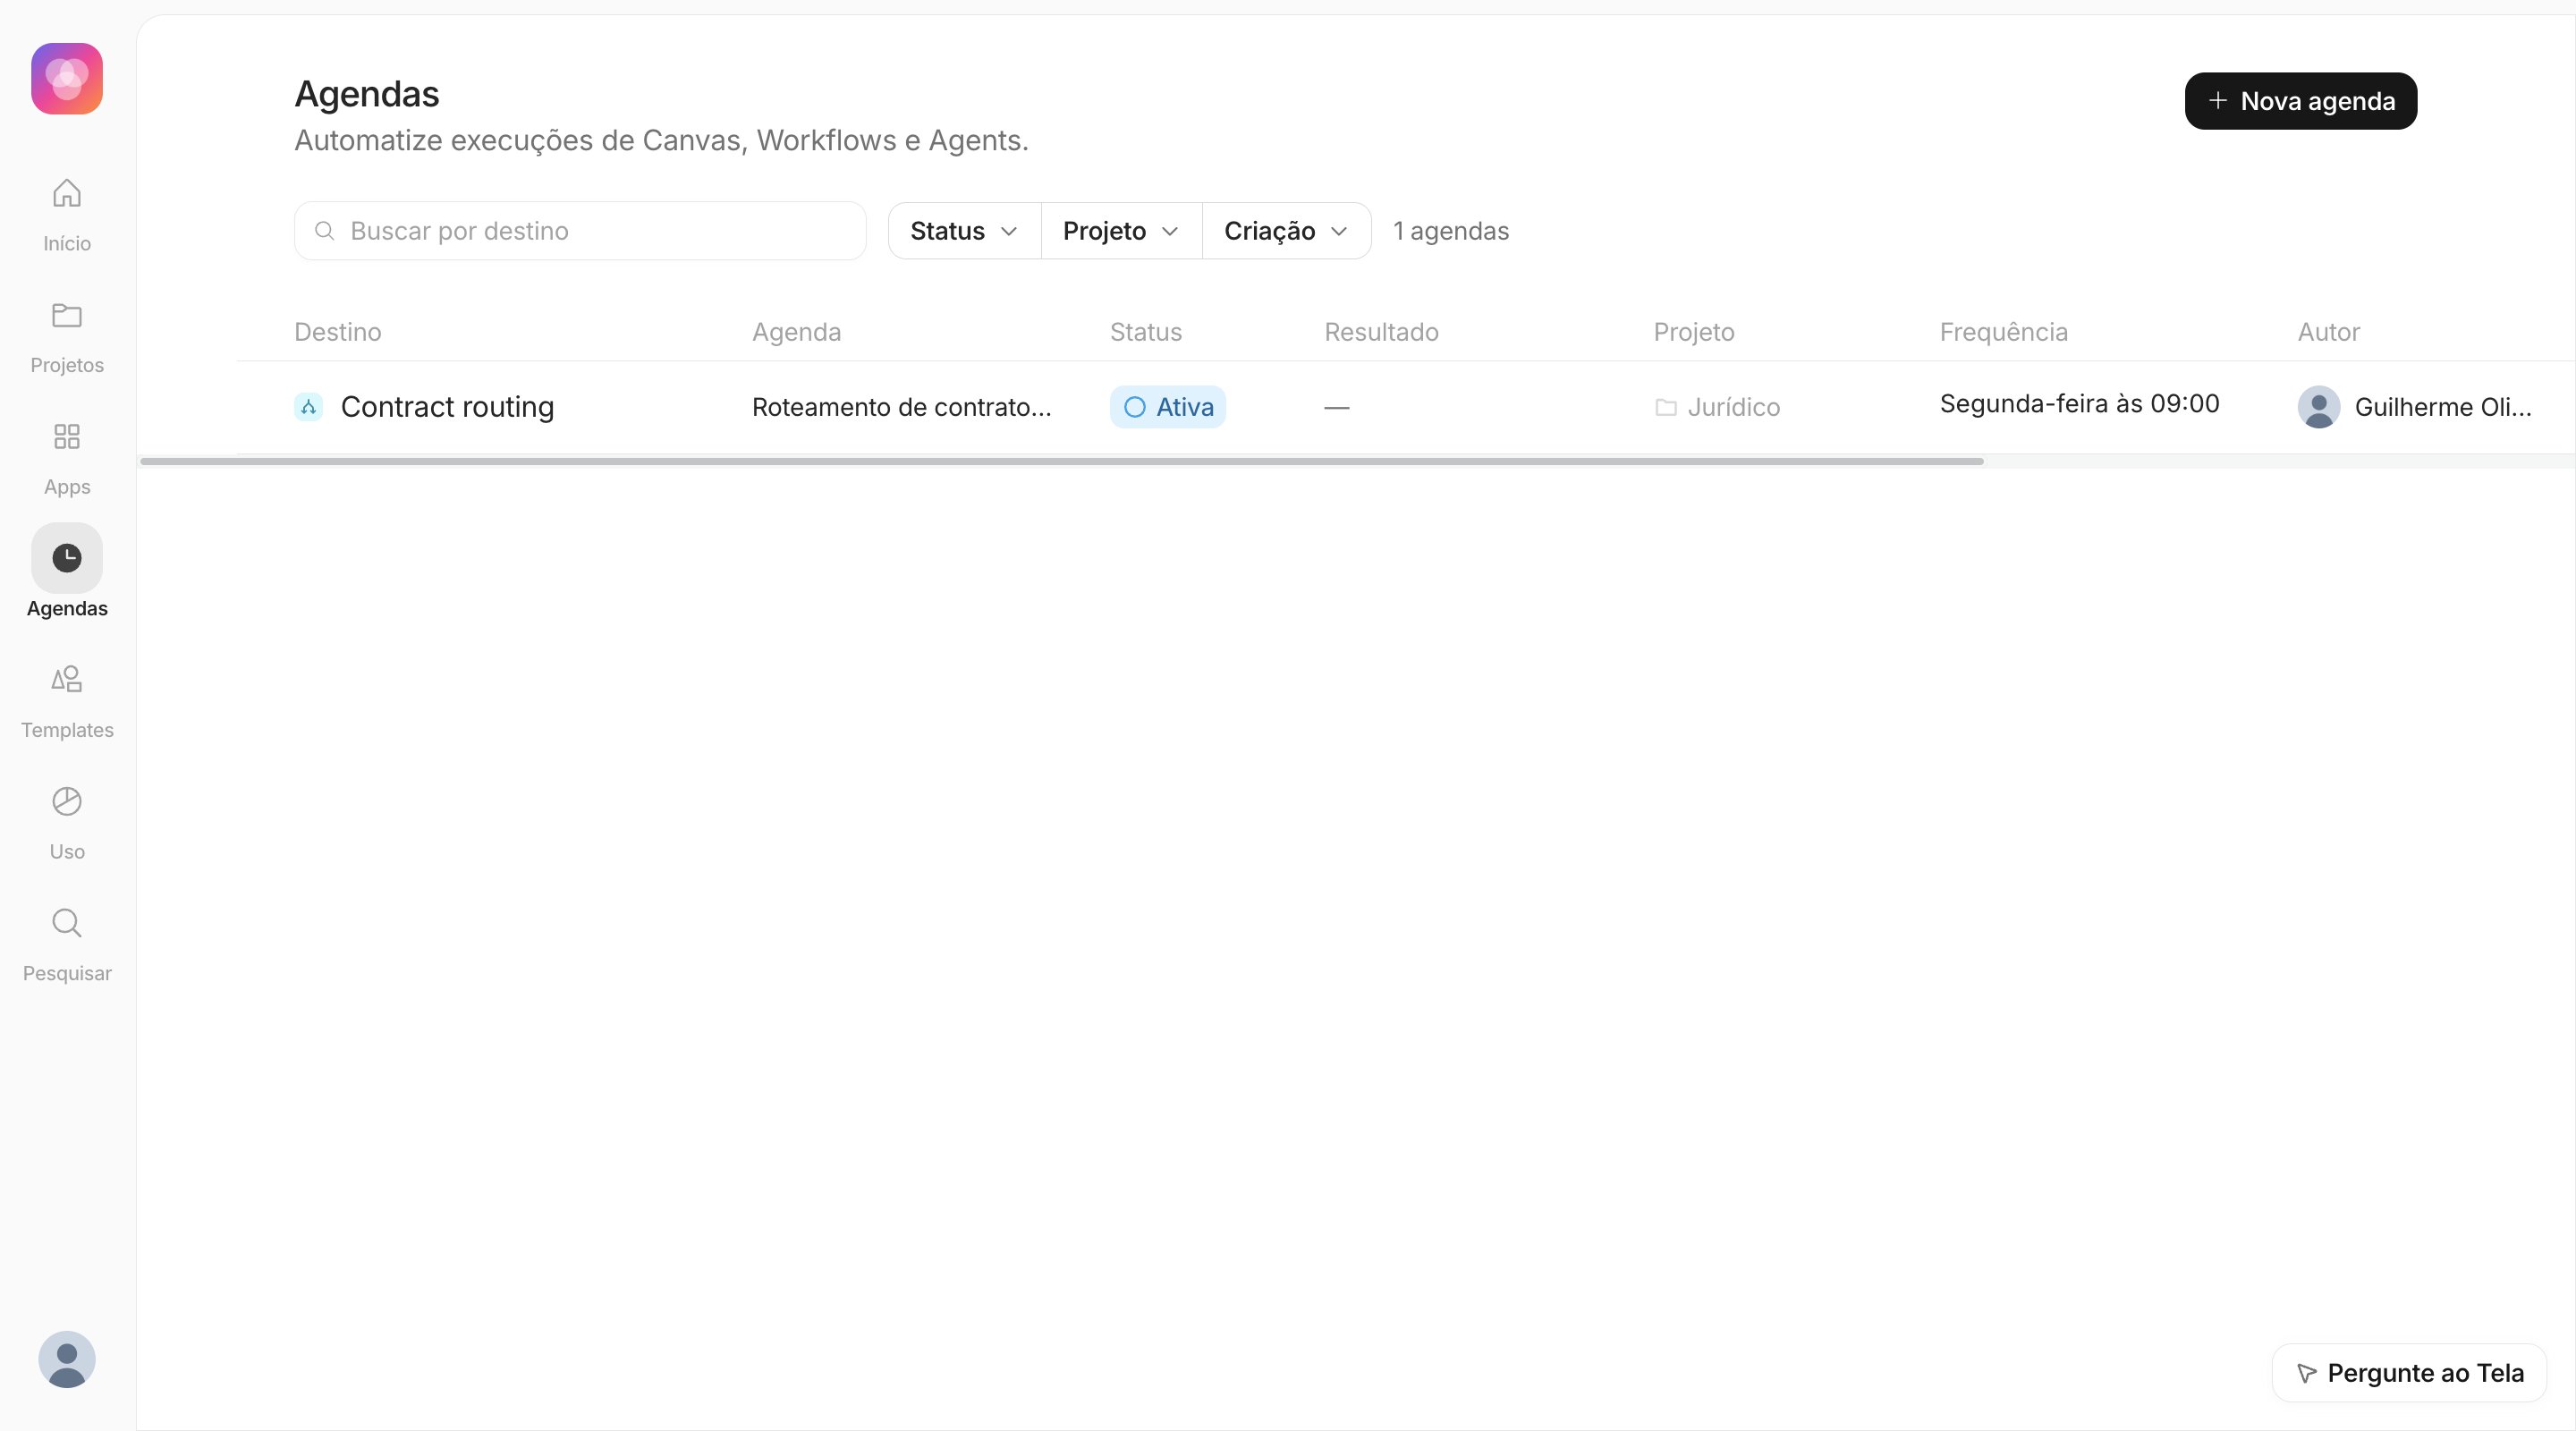
Task: Click the Projeto column header
Action: (x=1694, y=332)
